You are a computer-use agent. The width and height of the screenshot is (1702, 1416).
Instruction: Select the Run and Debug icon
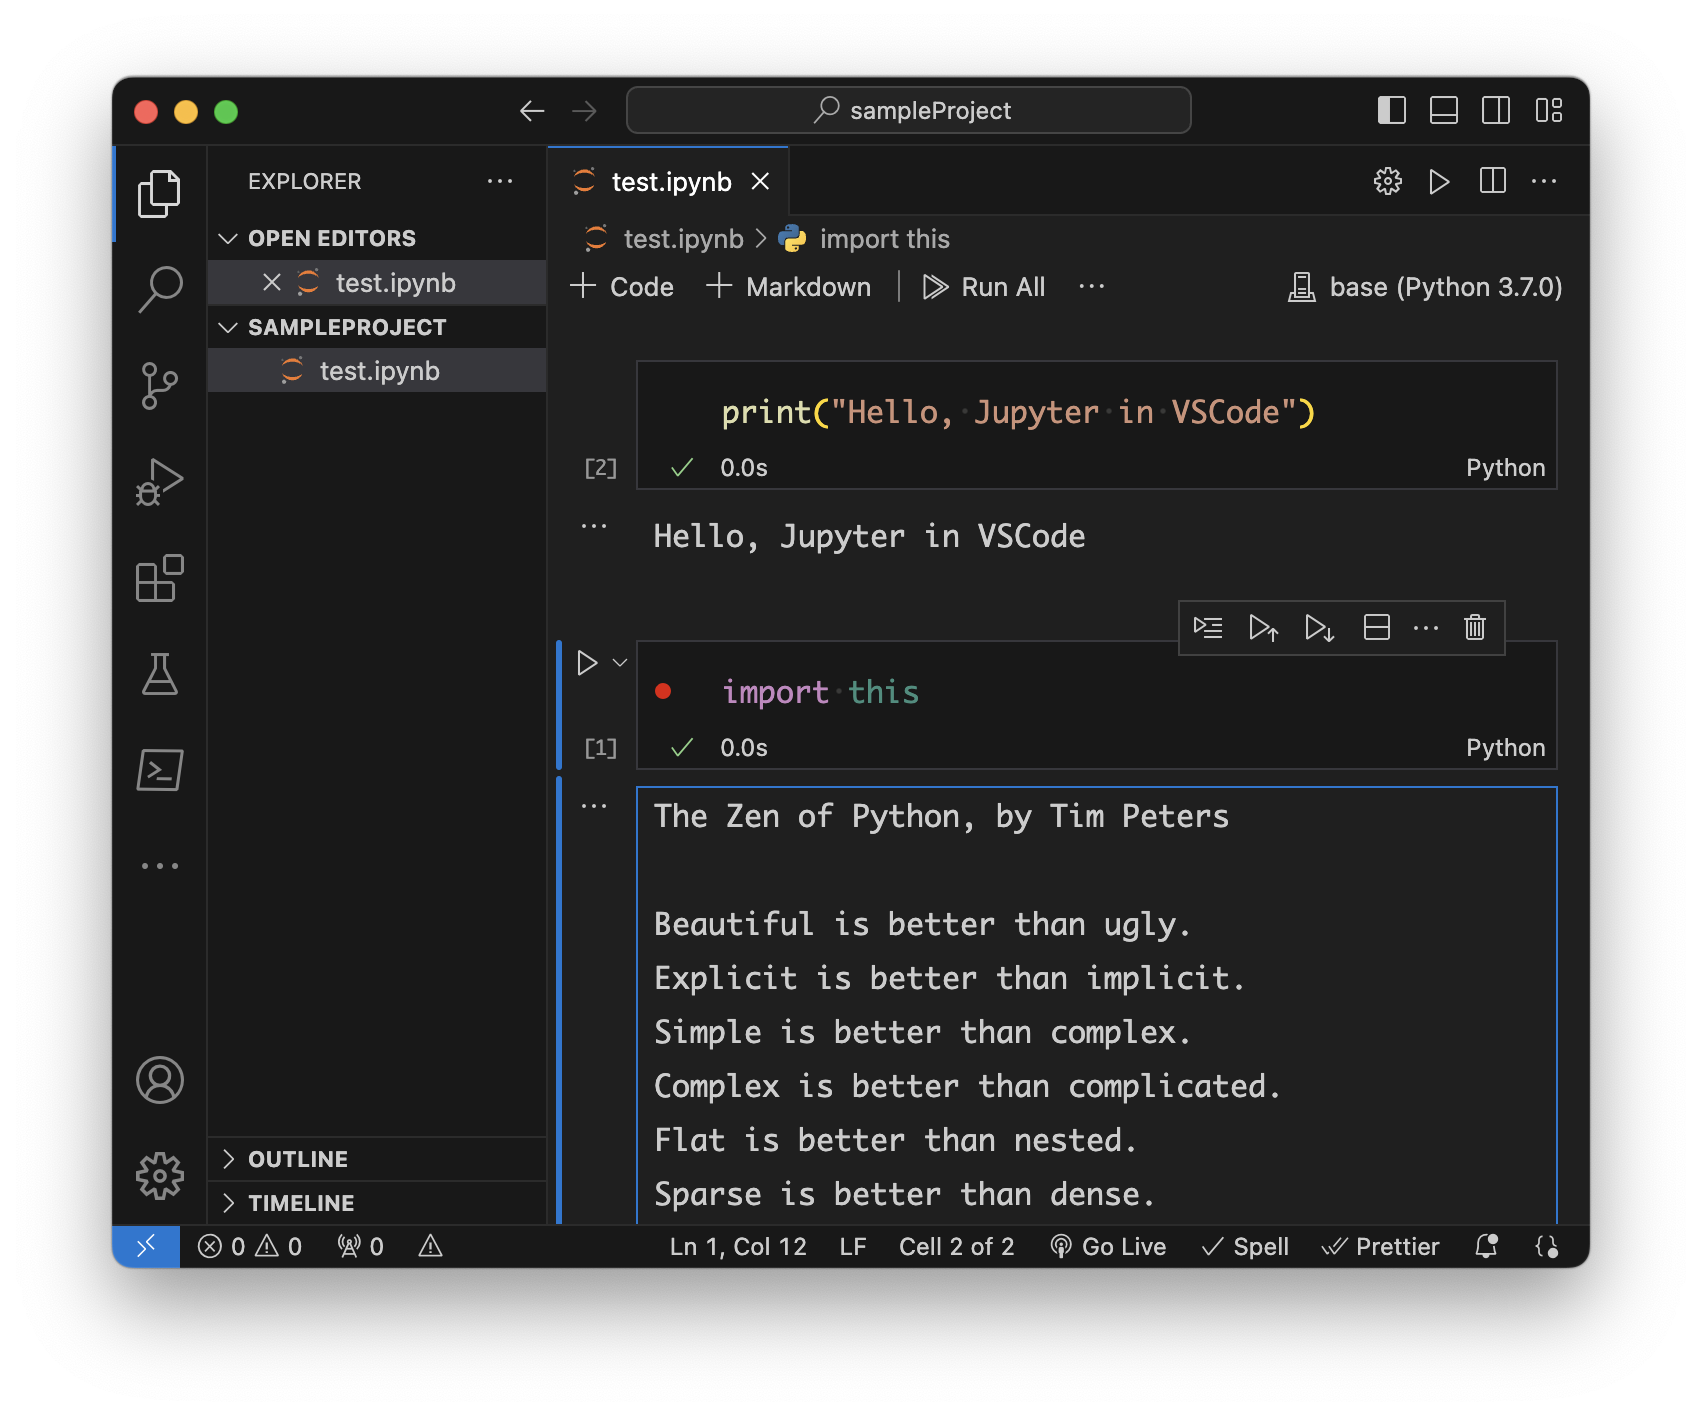coord(160,481)
